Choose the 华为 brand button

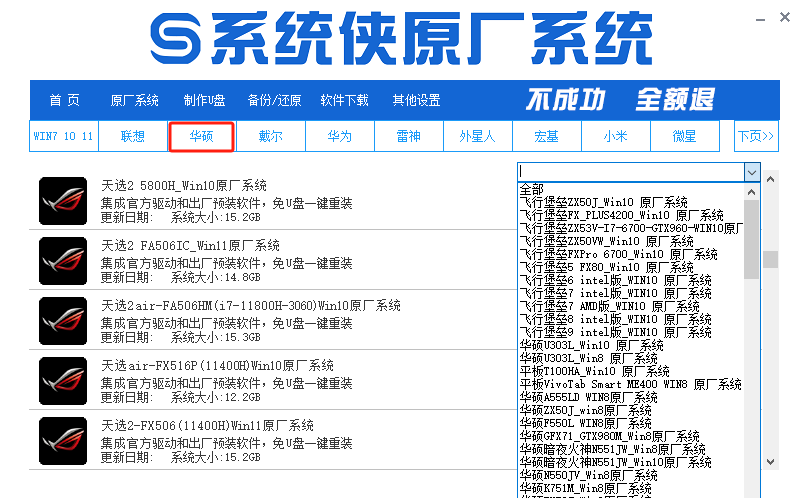point(340,136)
